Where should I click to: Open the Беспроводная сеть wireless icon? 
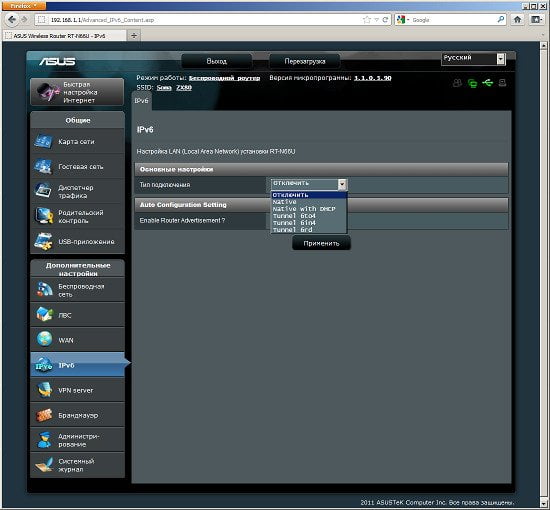click(x=44, y=290)
